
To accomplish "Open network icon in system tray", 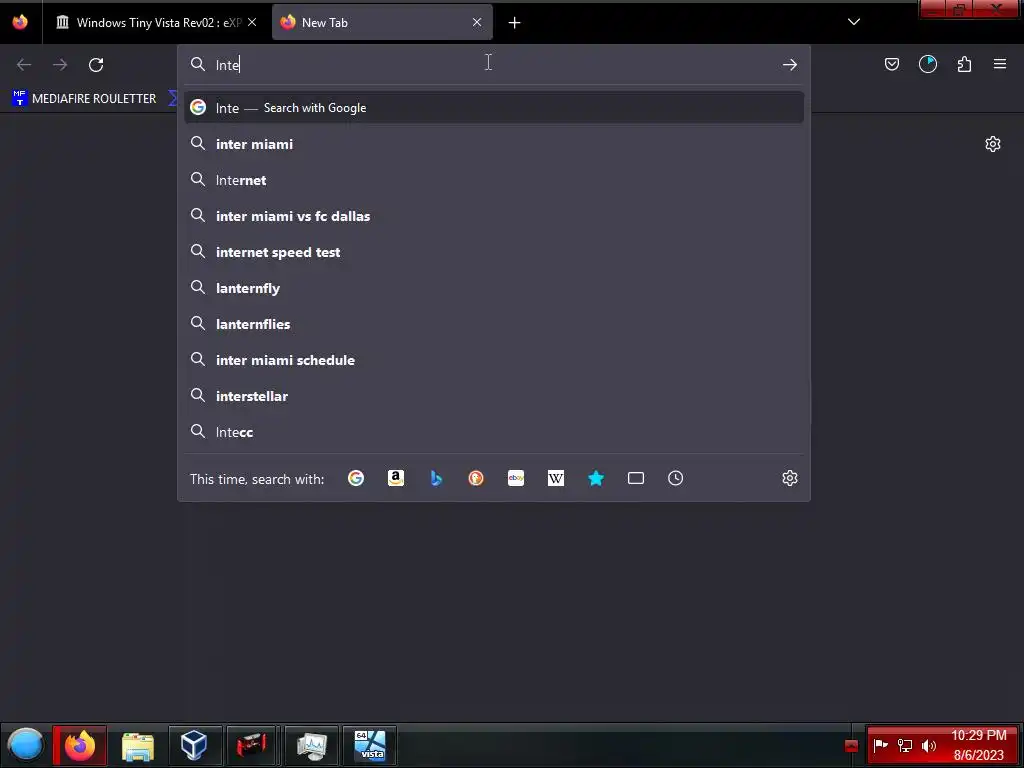I will point(905,745).
